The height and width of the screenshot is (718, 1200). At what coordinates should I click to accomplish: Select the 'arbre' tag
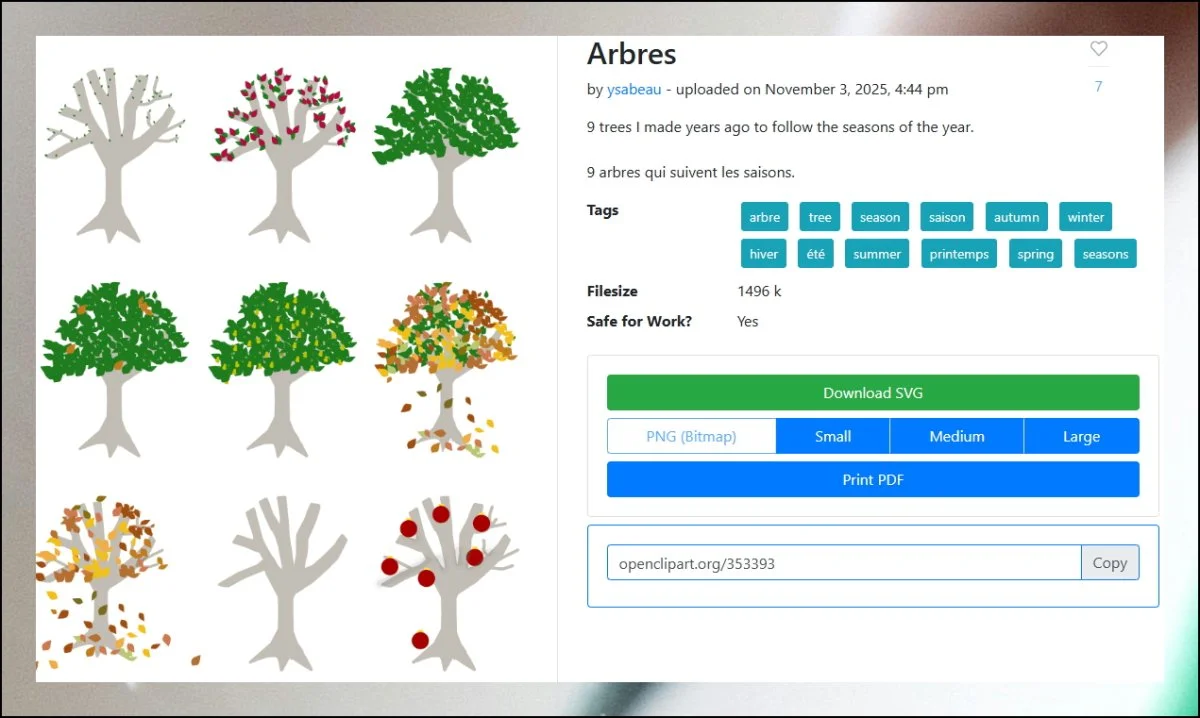pos(764,217)
